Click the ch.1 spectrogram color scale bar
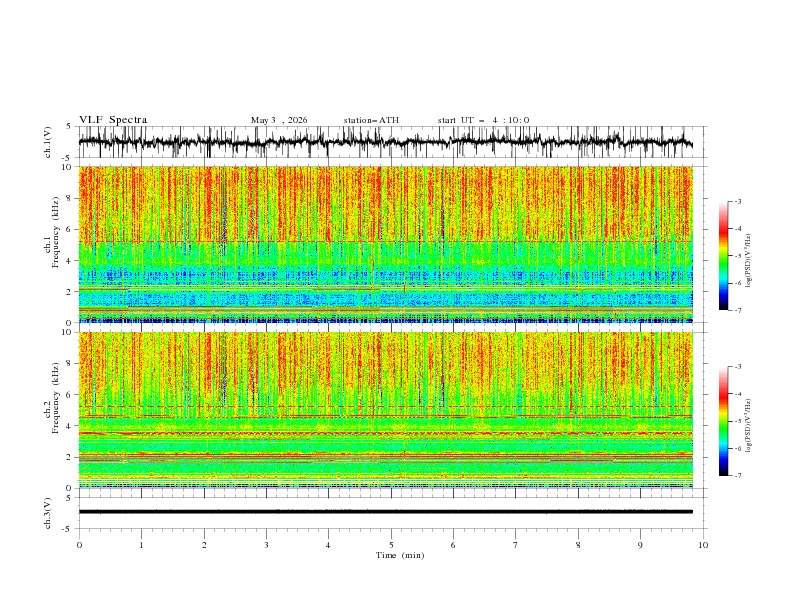Image resolution: width=792 pixels, height=612 pixels. click(723, 256)
